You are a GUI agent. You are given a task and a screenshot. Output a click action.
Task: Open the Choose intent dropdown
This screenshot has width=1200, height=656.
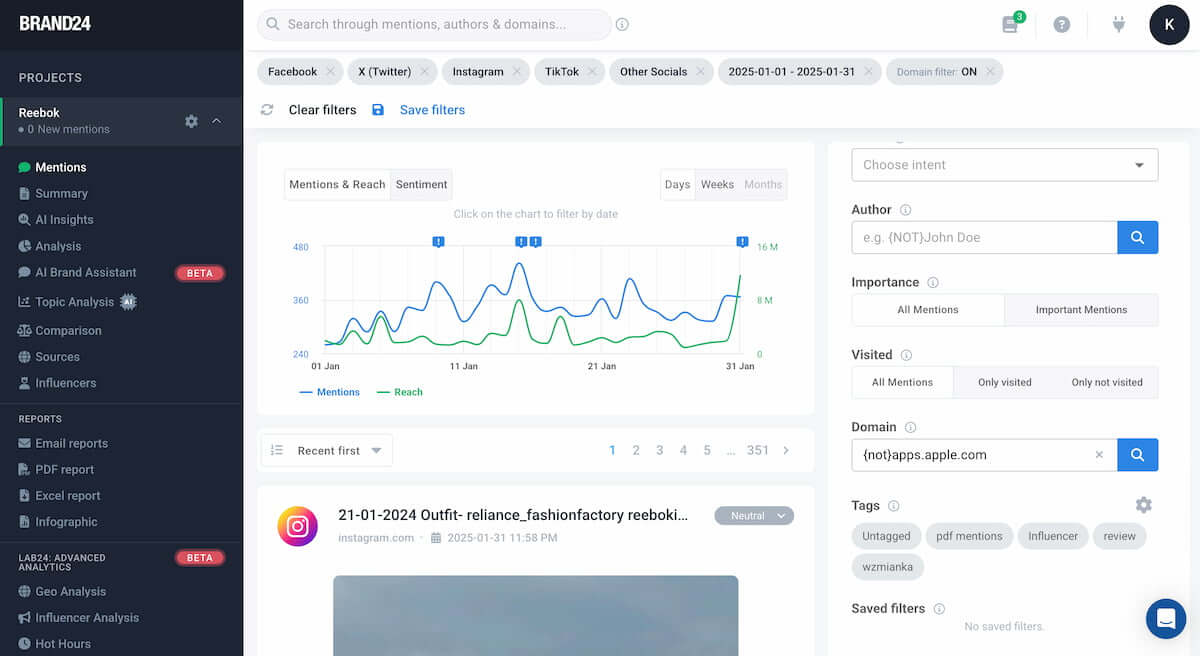[1004, 164]
